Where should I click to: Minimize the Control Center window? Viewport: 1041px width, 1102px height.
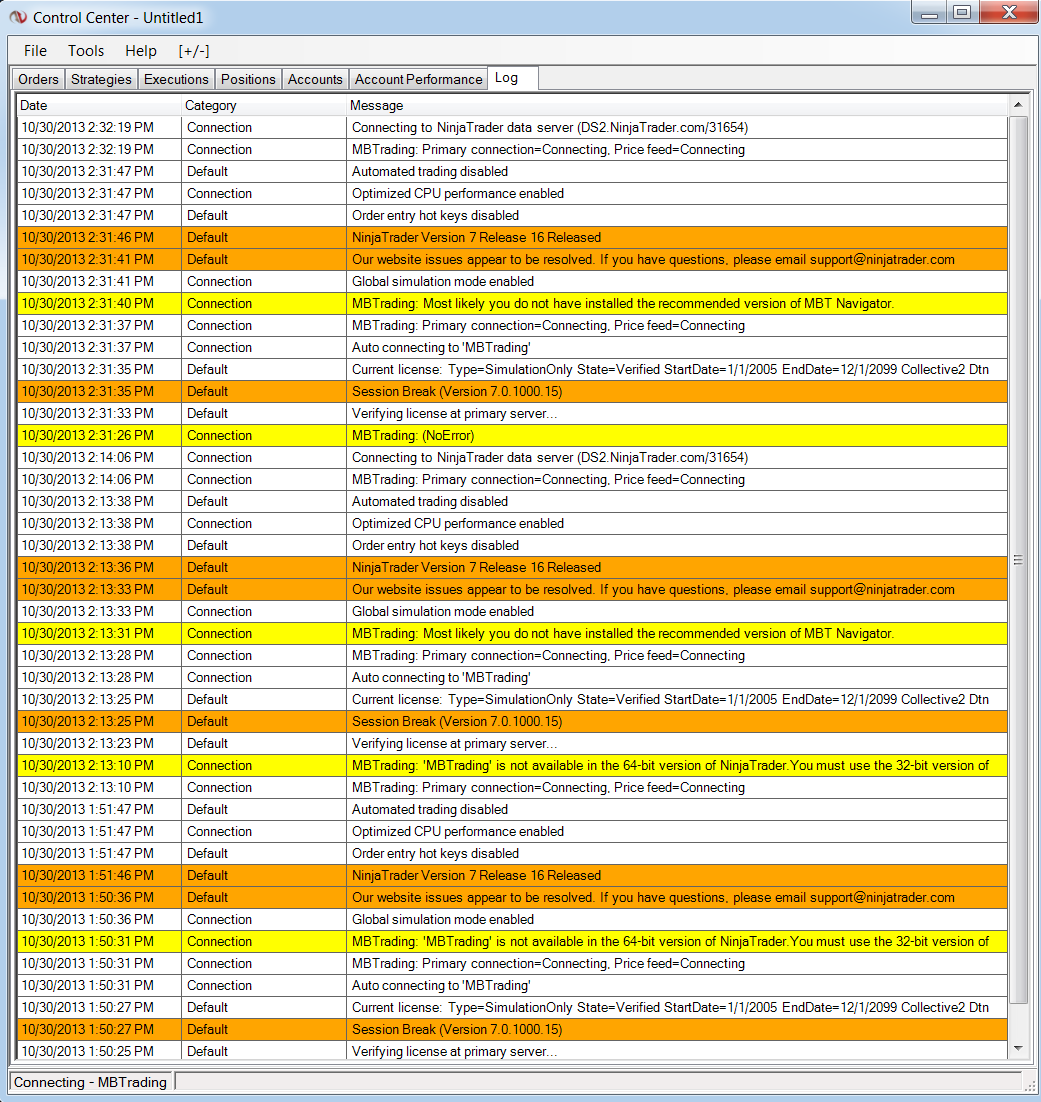(x=929, y=13)
